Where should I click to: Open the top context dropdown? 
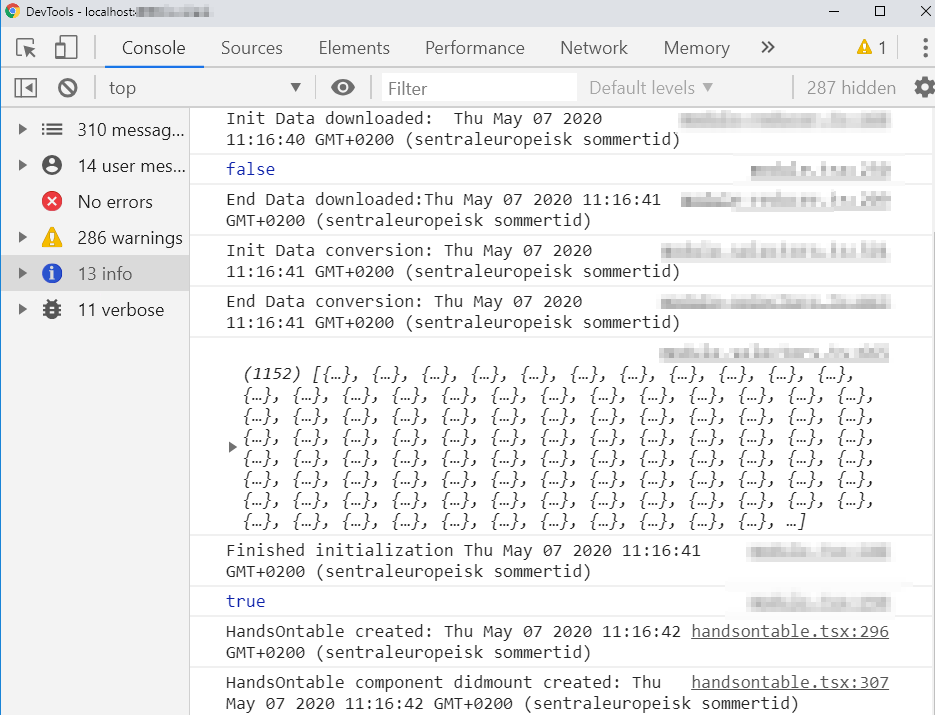tap(204, 88)
